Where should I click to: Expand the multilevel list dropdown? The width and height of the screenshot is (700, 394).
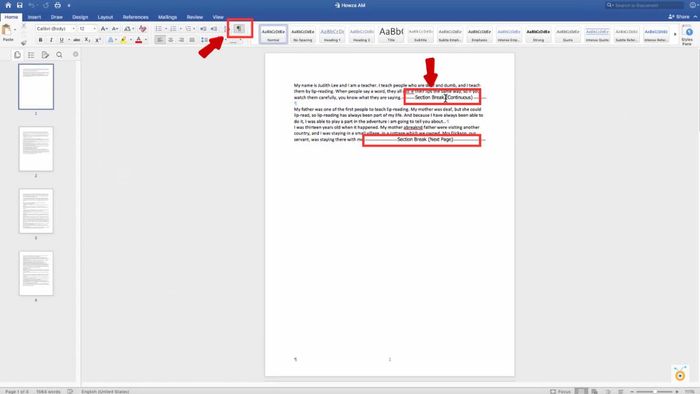[194, 29]
